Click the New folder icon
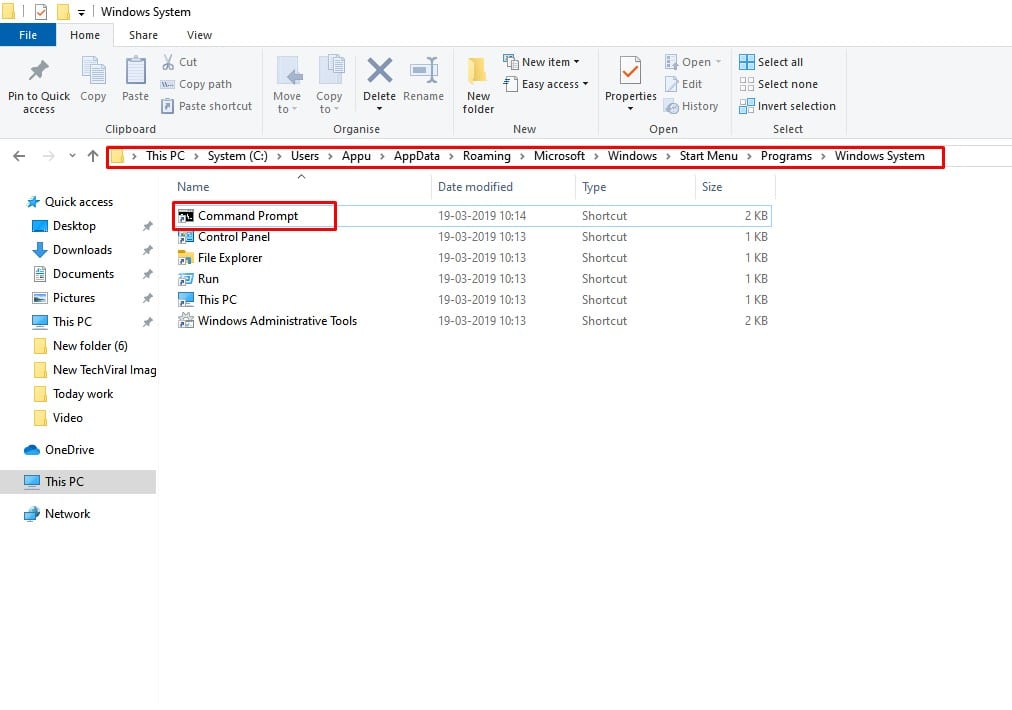The image size is (1012, 710). click(x=478, y=70)
